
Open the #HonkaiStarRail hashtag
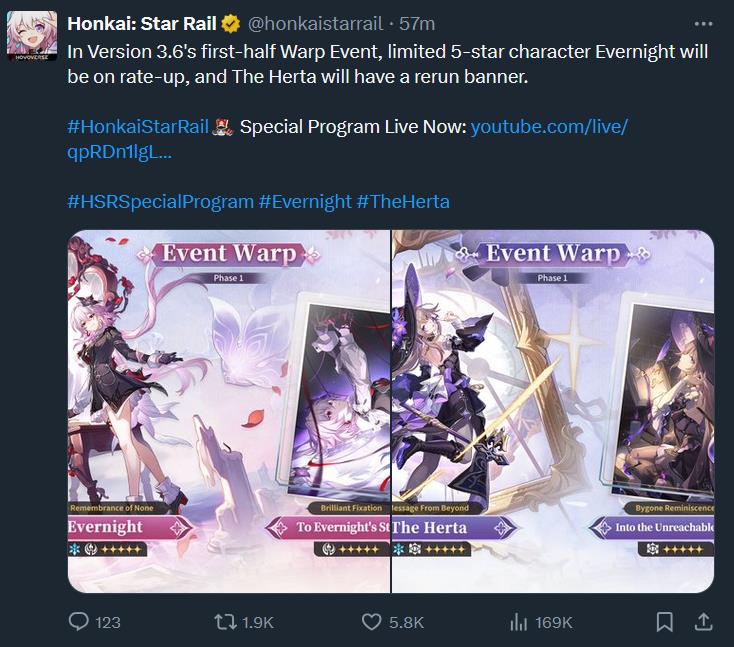138,127
